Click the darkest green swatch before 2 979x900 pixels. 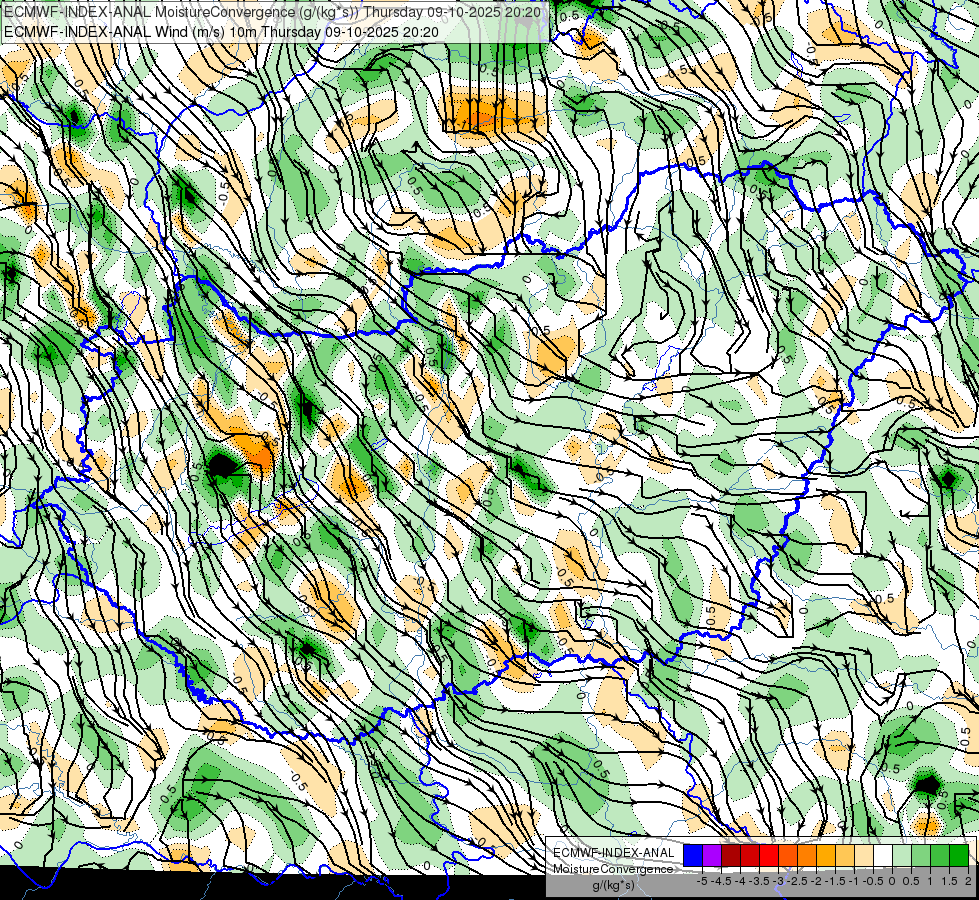click(959, 855)
